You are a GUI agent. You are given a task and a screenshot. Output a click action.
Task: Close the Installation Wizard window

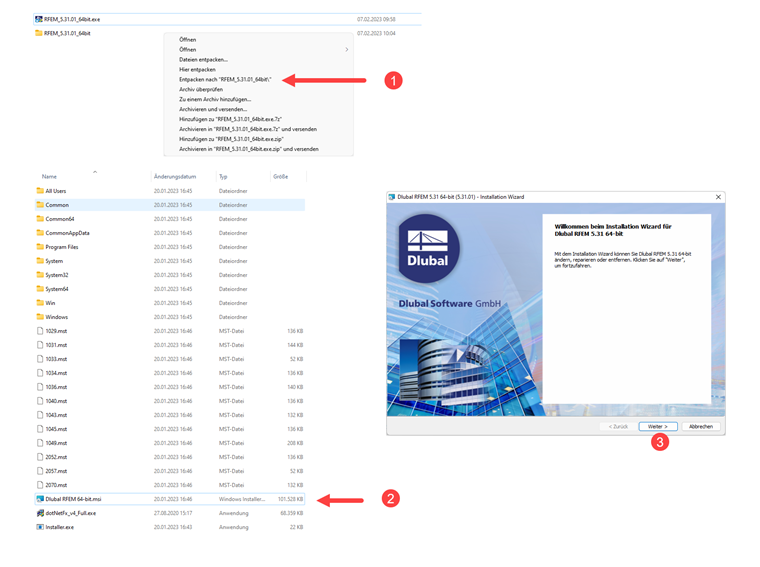click(718, 197)
